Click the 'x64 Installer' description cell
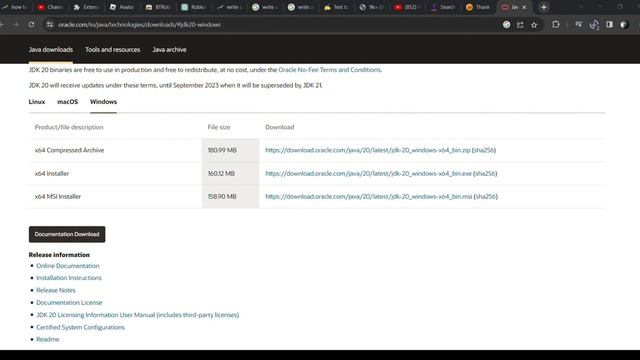Image resolution: width=640 pixels, height=360 pixels. coord(52,173)
